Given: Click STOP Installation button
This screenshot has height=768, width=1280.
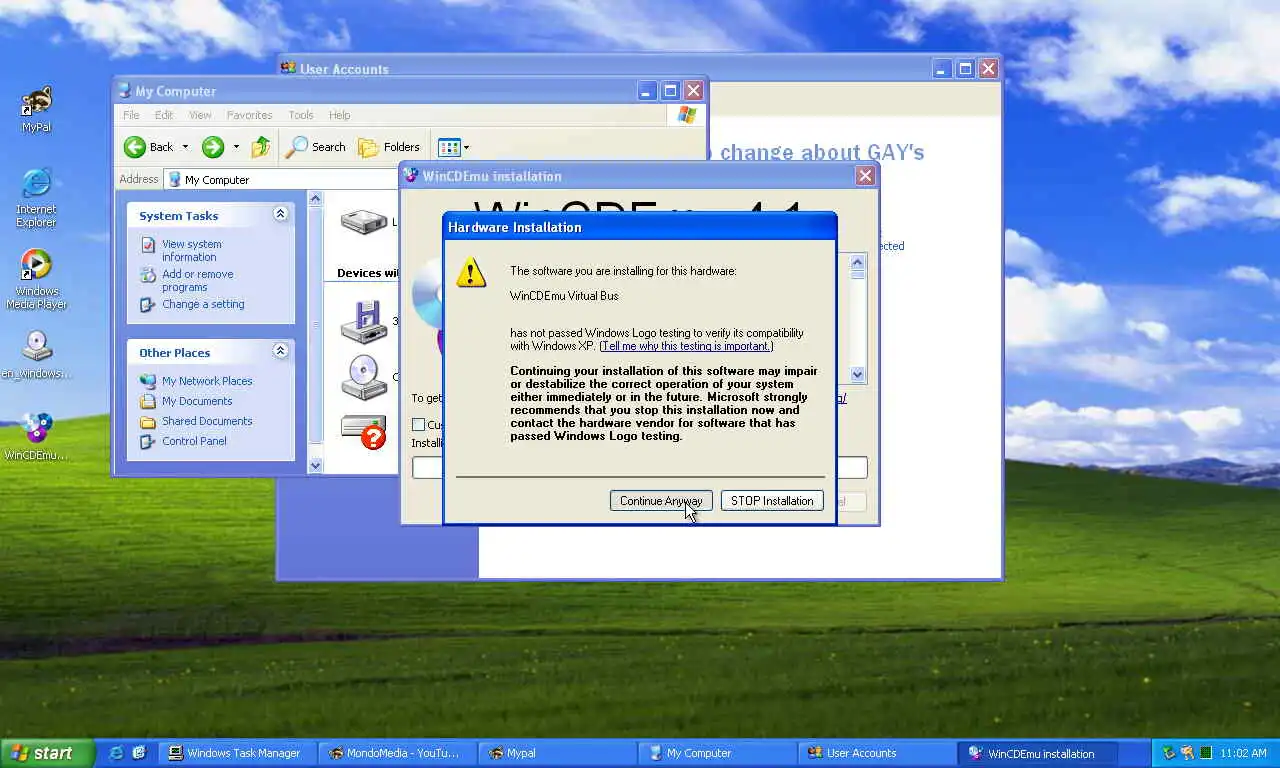Looking at the screenshot, I should (772, 501).
